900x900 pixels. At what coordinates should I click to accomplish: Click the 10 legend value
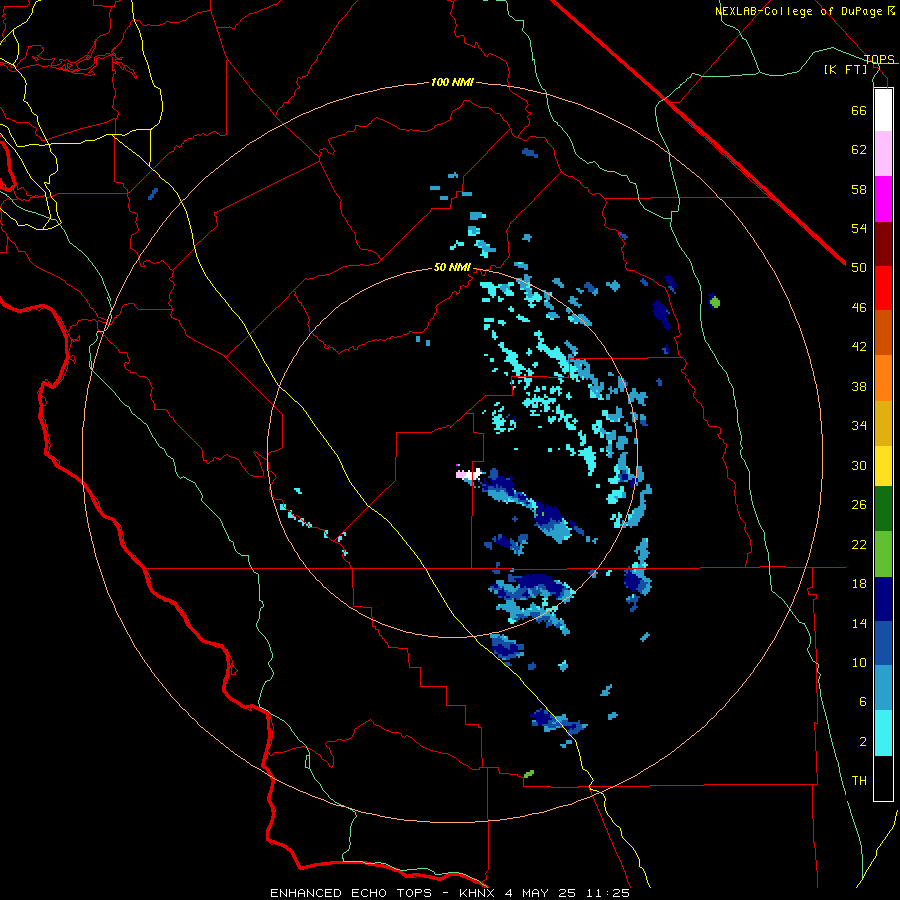859,663
